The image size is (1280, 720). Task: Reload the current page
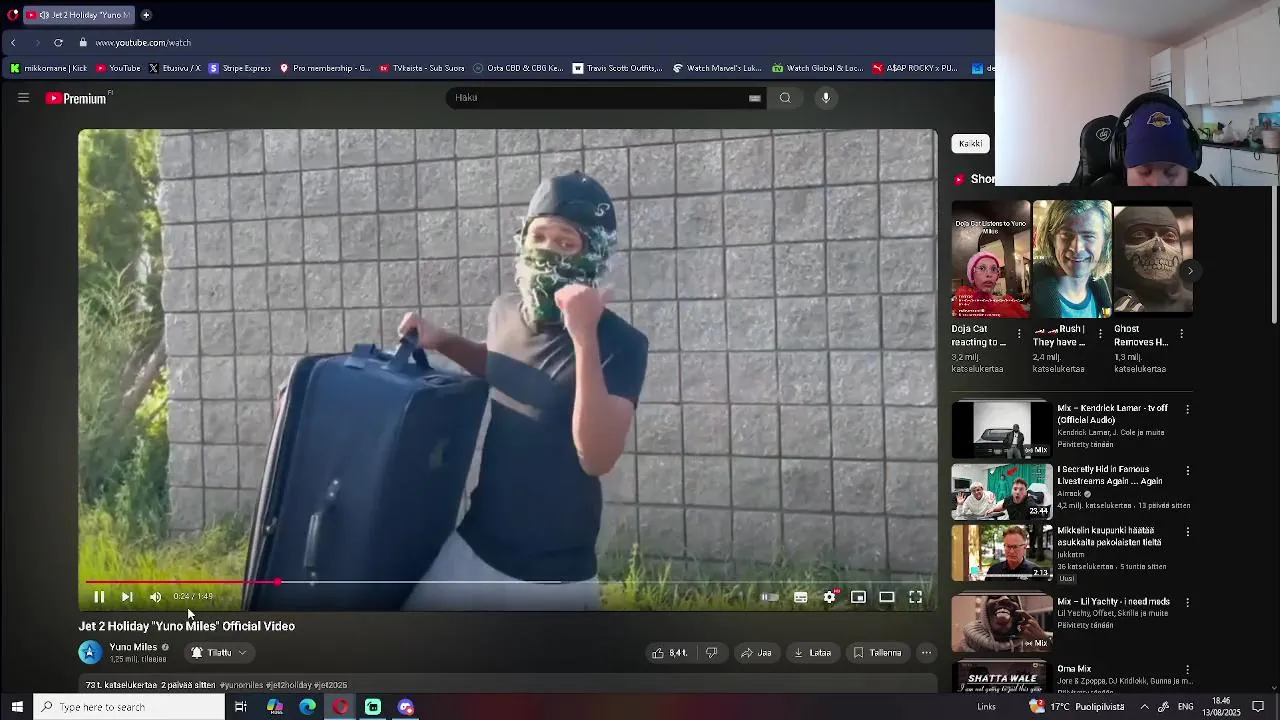(x=58, y=43)
